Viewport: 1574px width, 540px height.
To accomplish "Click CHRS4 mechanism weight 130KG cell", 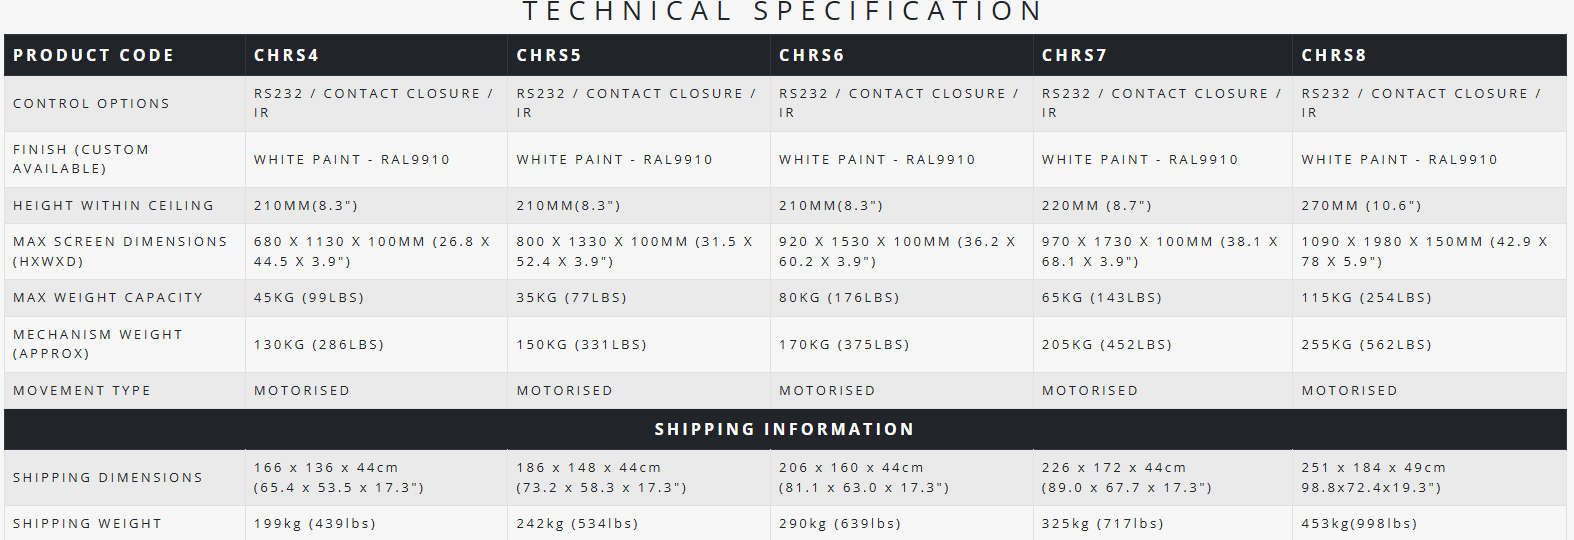I will click(x=319, y=344).
